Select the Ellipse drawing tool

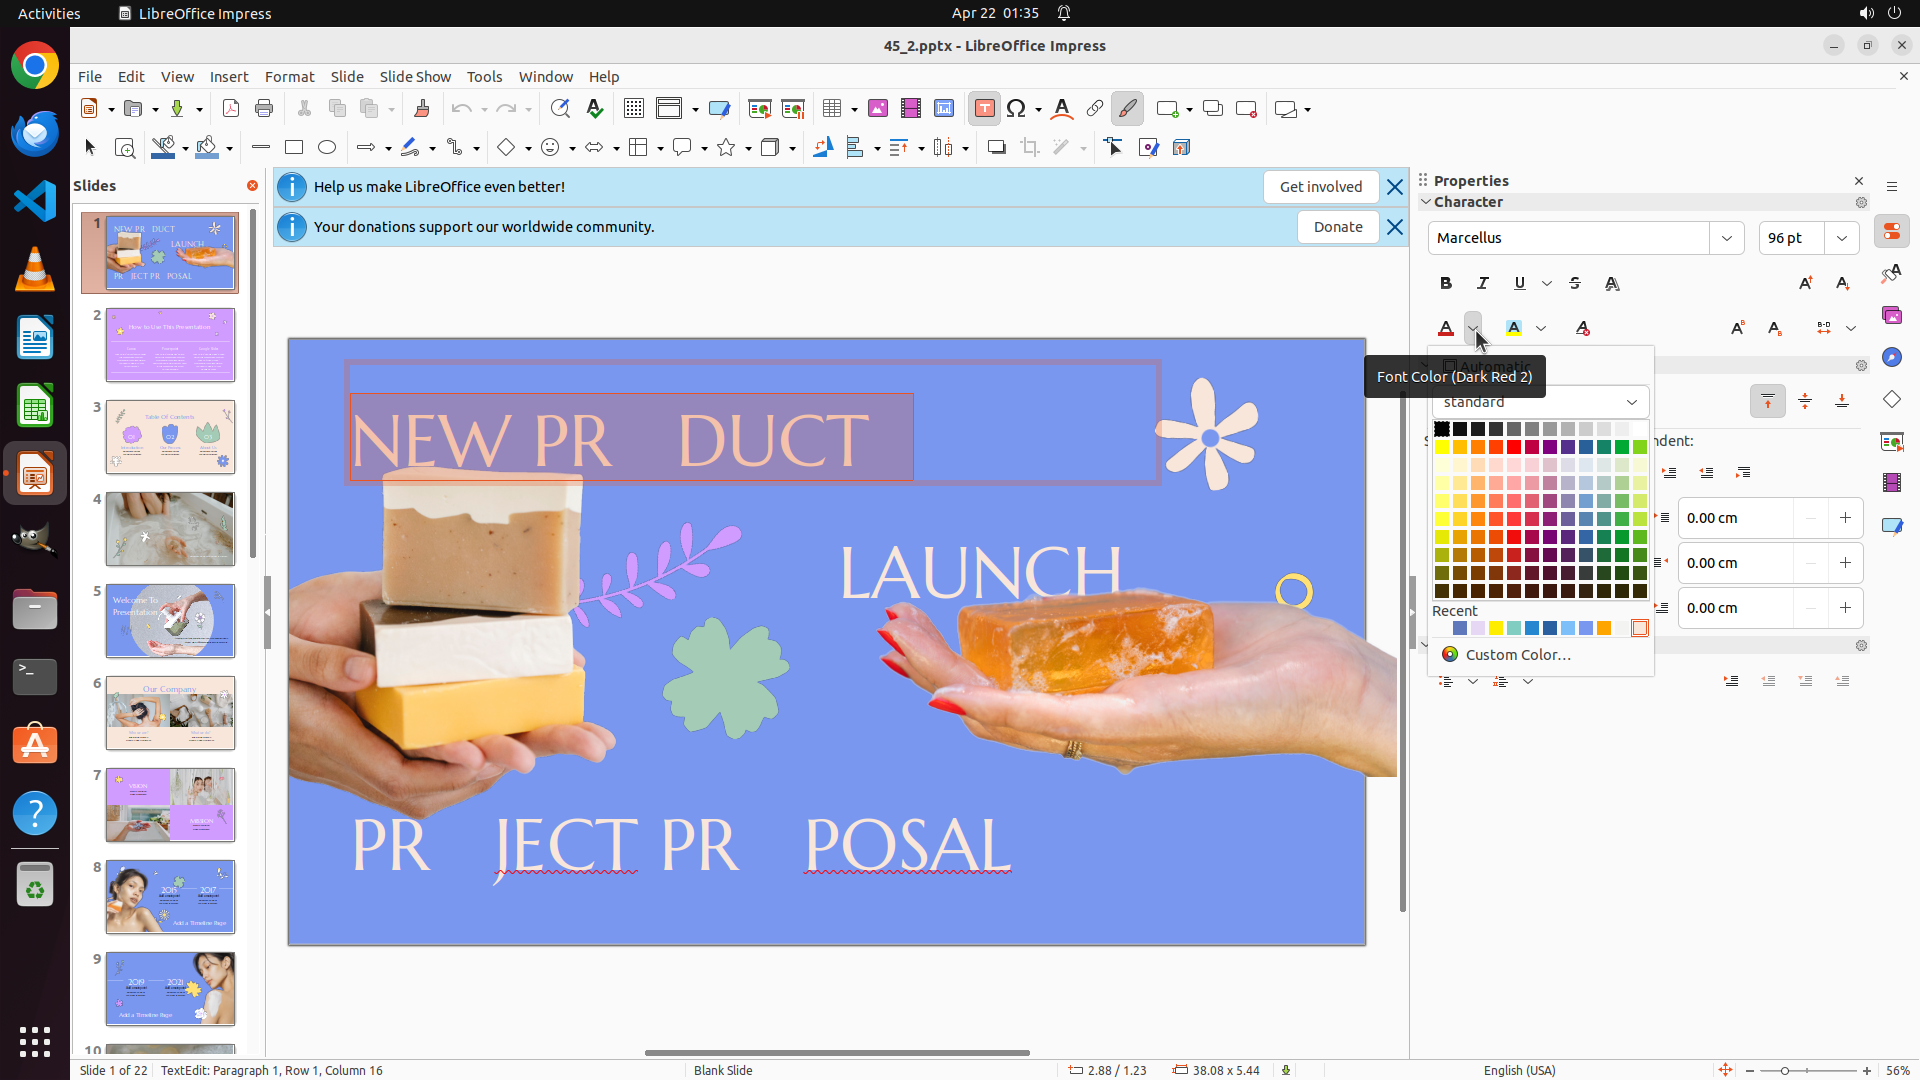(x=327, y=148)
